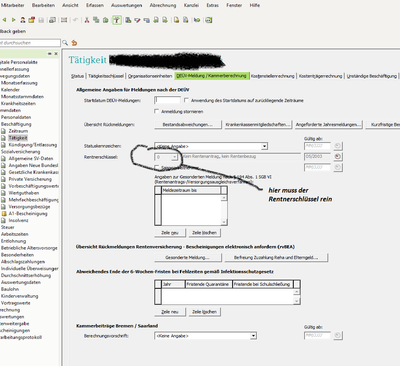Click the green back arrow in toolbar
This screenshot has width=400, height=366.
[4, 20]
